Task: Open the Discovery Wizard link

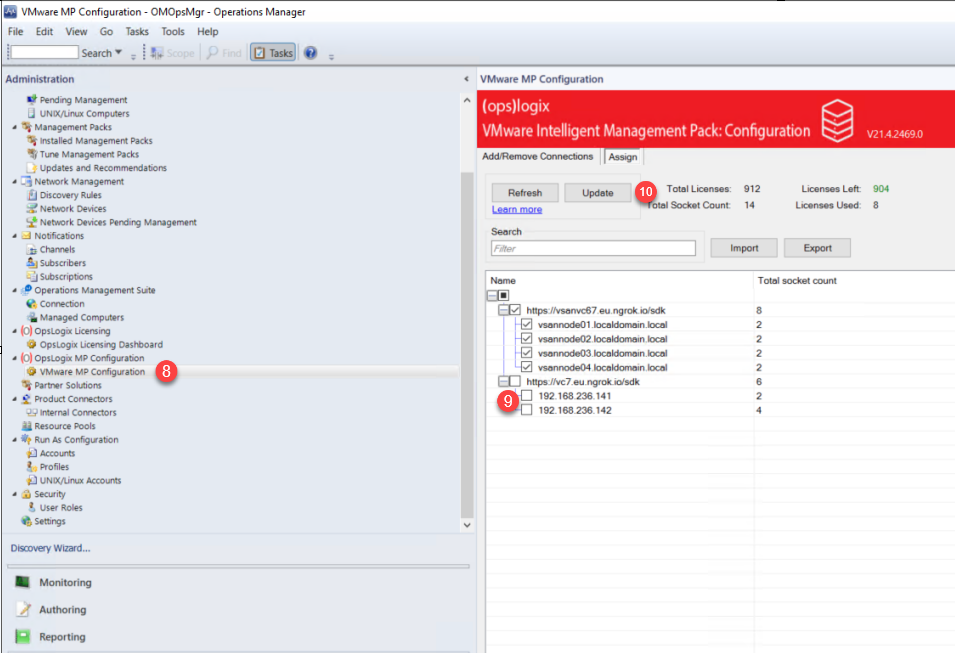Action: tap(51, 548)
